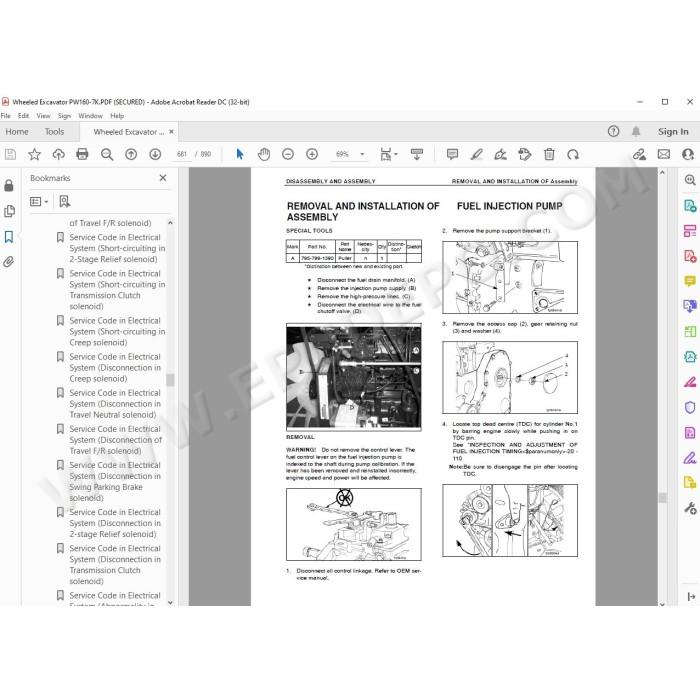
Task: Open the File menu
Action: click(x=5, y=116)
